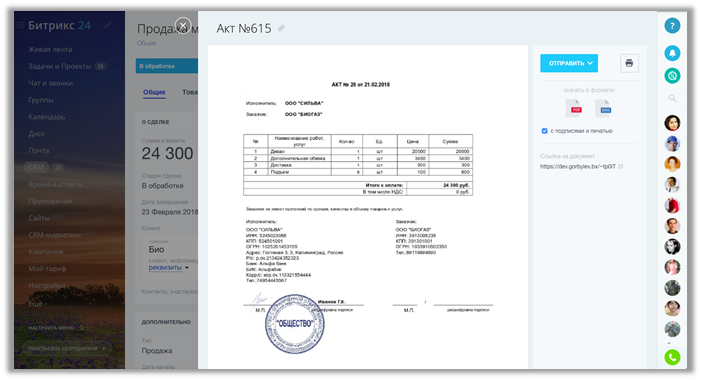Open Задачи и Проекты menu item
Screen dimensions: 701x380
(x=59, y=66)
